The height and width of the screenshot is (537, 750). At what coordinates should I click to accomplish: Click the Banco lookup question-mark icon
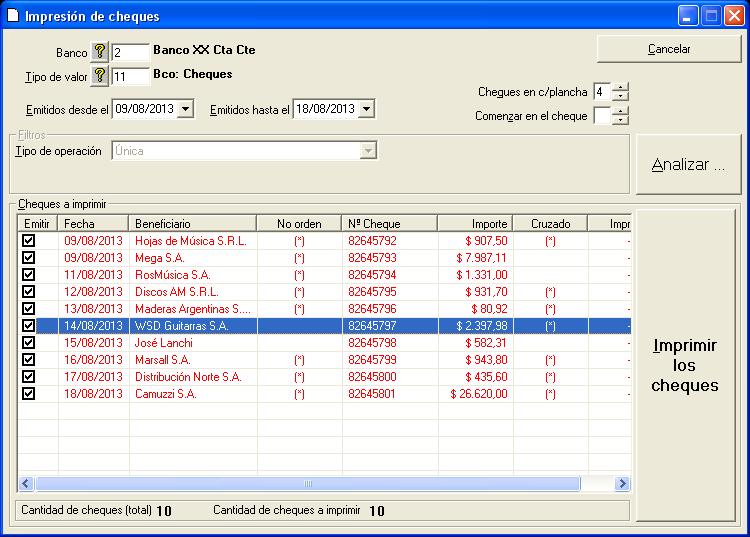coord(99,51)
